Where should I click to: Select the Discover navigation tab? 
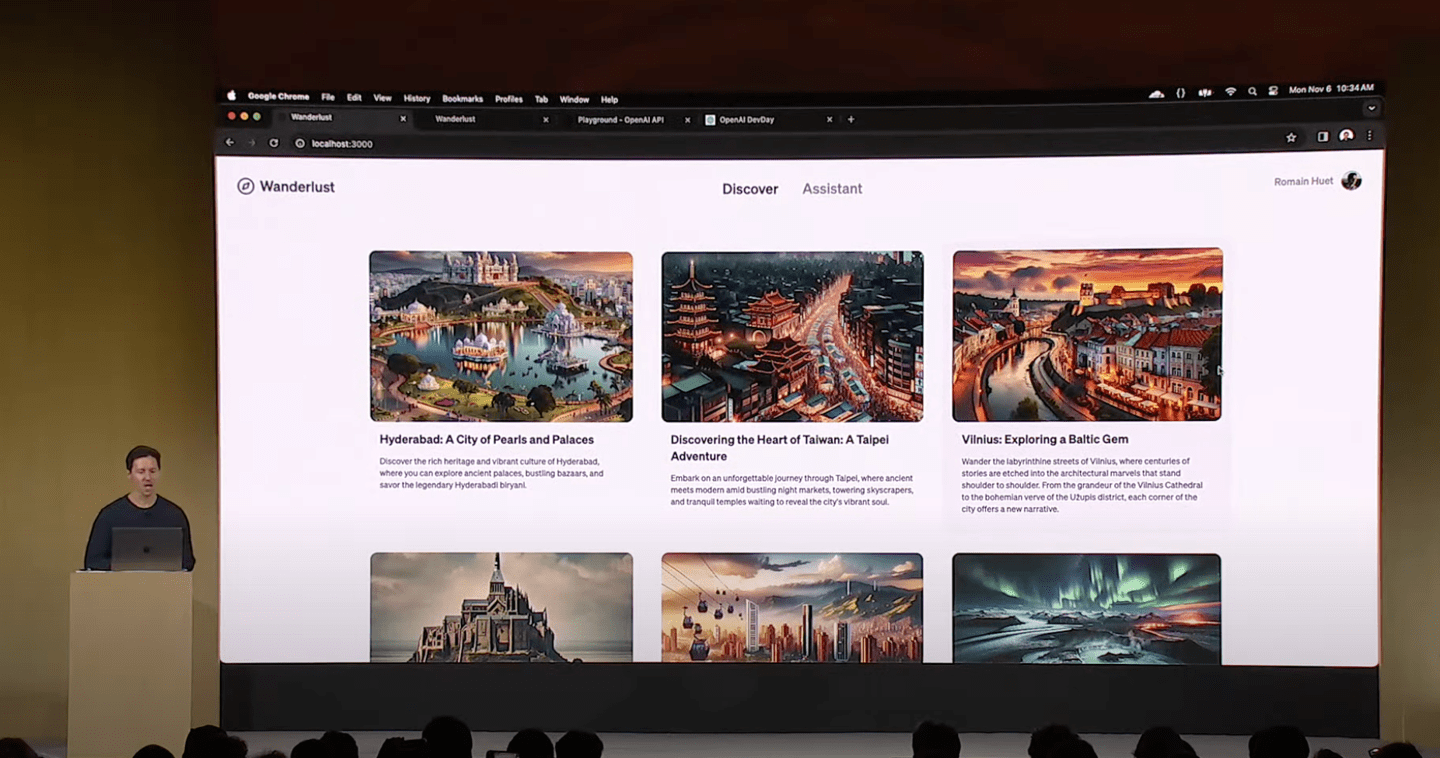click(750, 189)
